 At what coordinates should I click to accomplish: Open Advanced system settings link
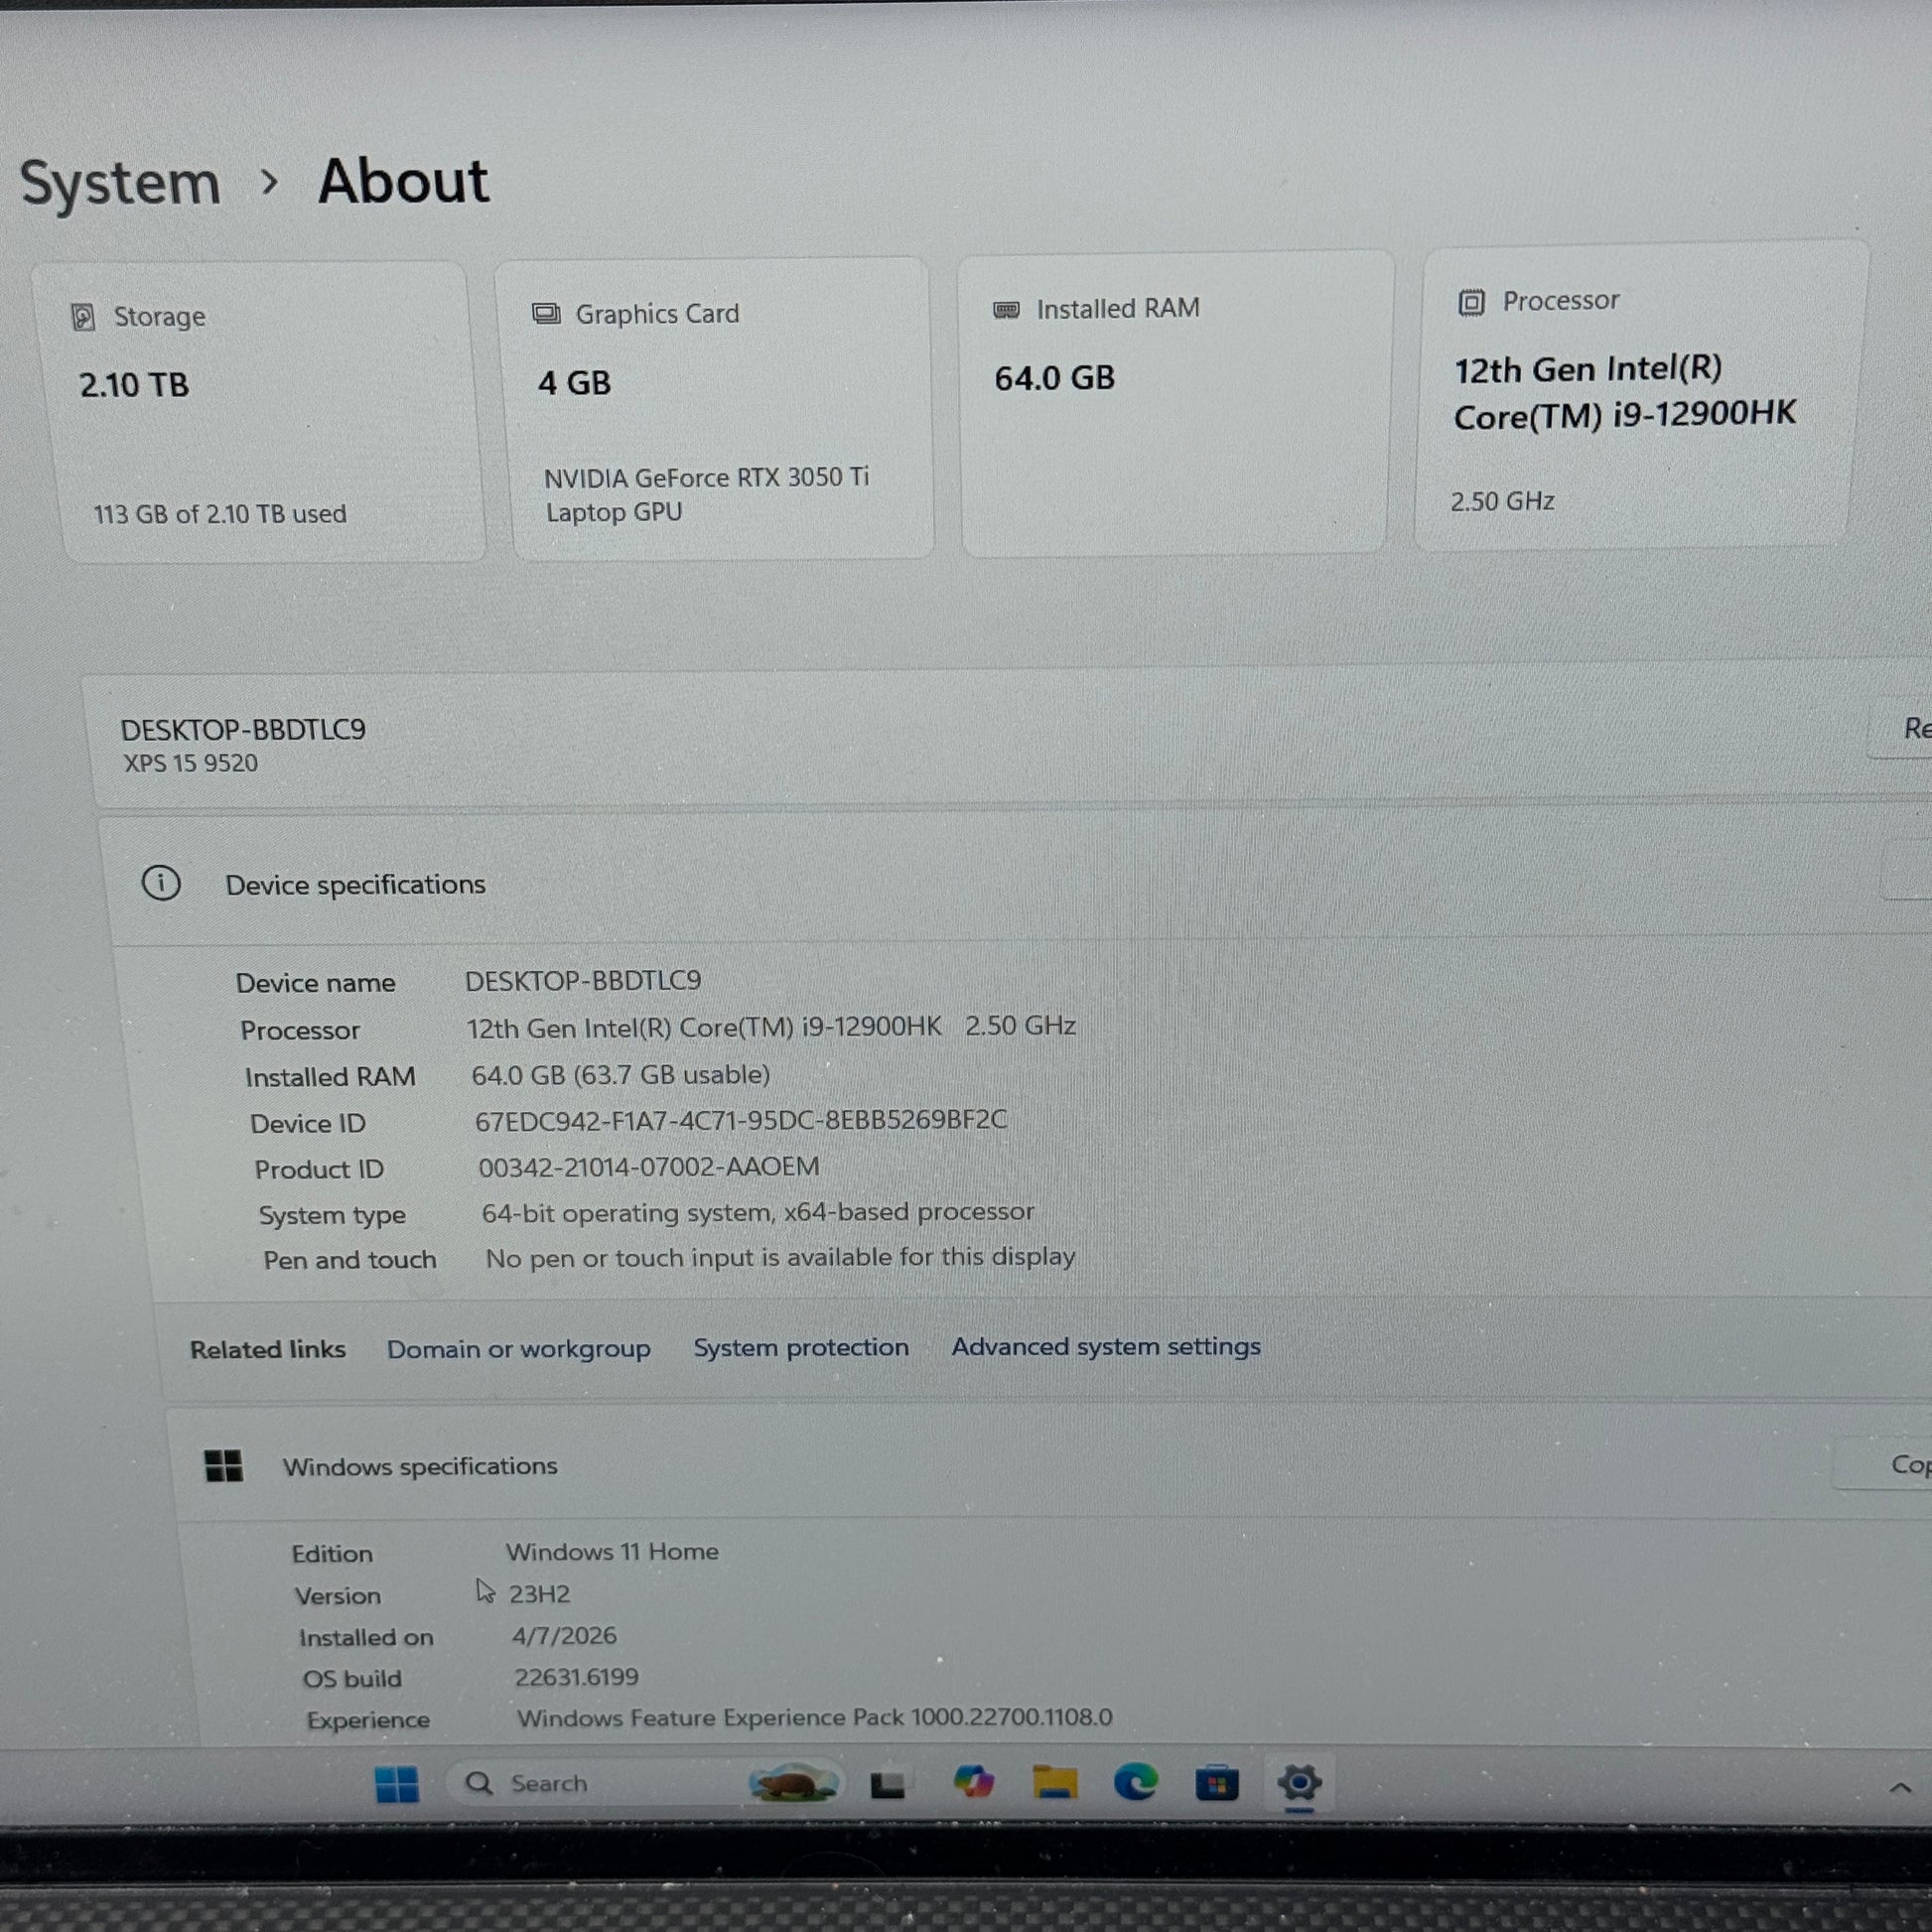[x=1105, y=1346]
